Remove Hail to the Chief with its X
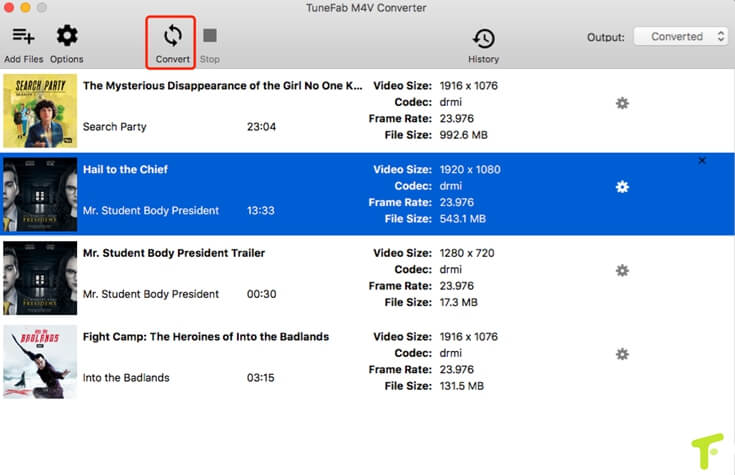Screen dimensions: 735x475 click(x=702, y=161)
